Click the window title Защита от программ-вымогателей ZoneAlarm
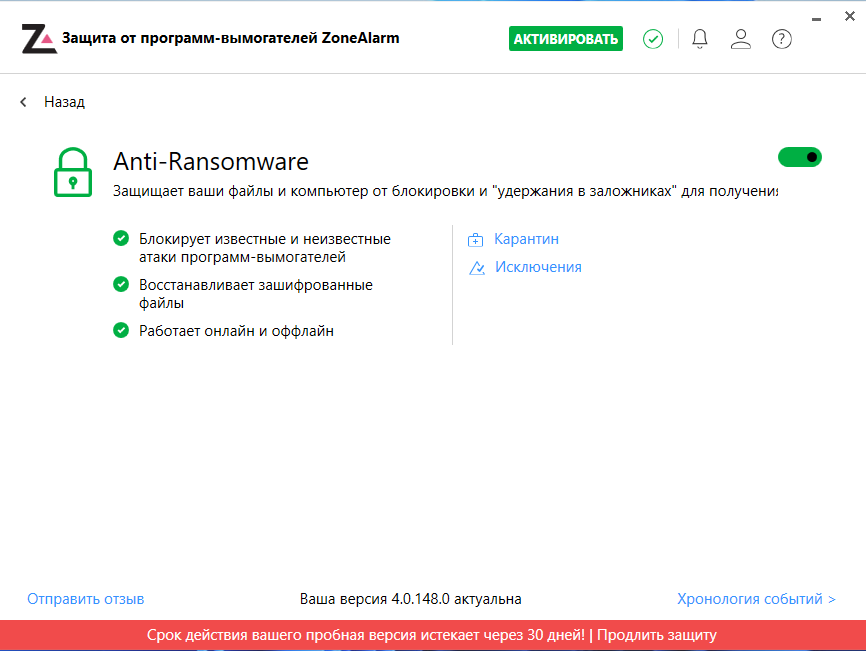The height and width of the screenshot is (651, 866). coord(230,38)
